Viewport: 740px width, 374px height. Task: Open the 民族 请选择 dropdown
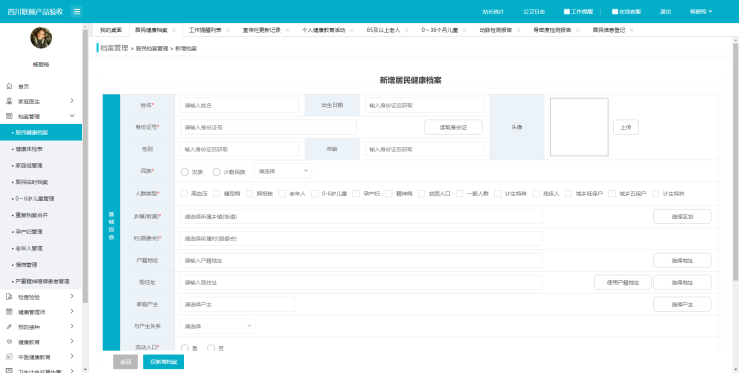pos(283,171)
